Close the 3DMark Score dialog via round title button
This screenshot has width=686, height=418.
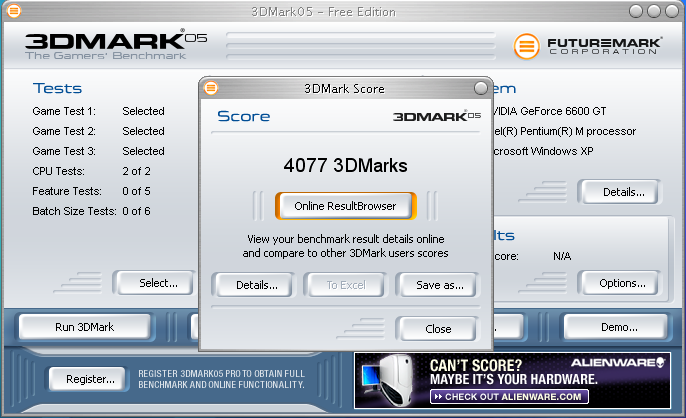(x=480, y=88)
